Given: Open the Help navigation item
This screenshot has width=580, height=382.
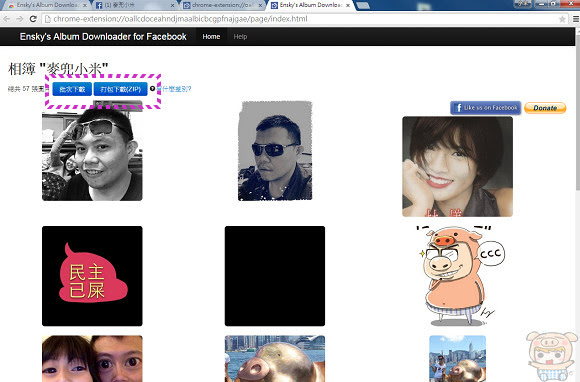Looking at the screenshot, I should point(240,37).
